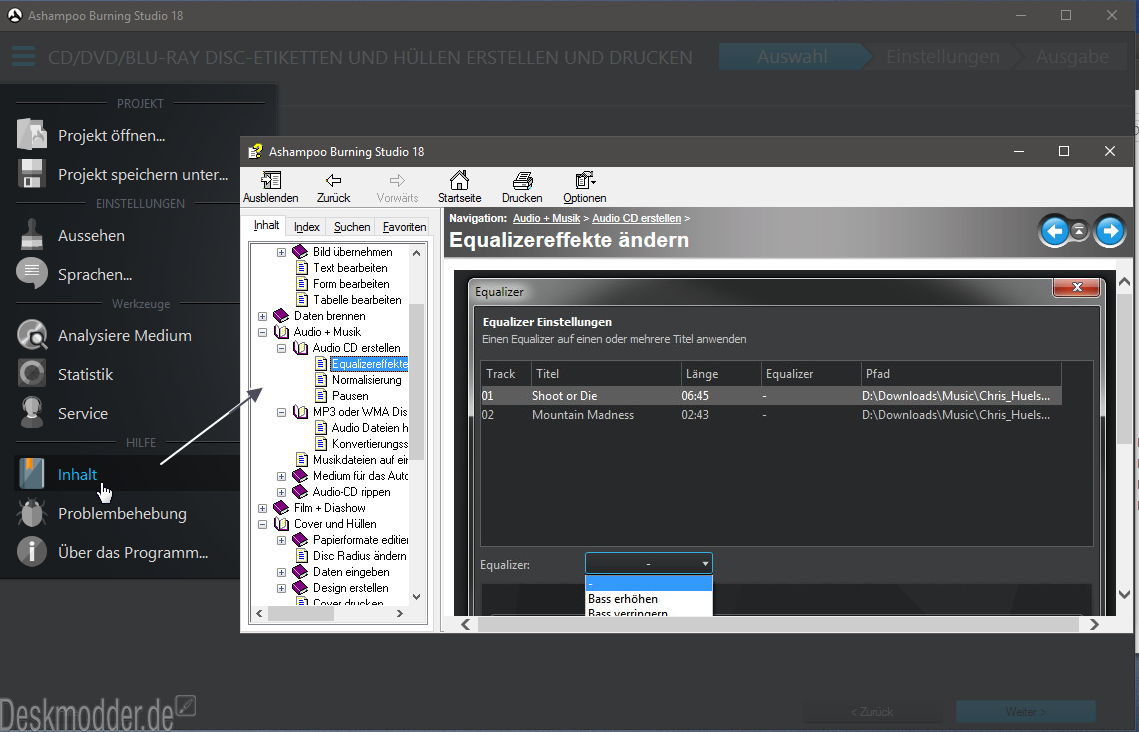This screenshot has height=732, width=1139.
Task: Open the Normalisierung help topic
Action: point(366,380)
